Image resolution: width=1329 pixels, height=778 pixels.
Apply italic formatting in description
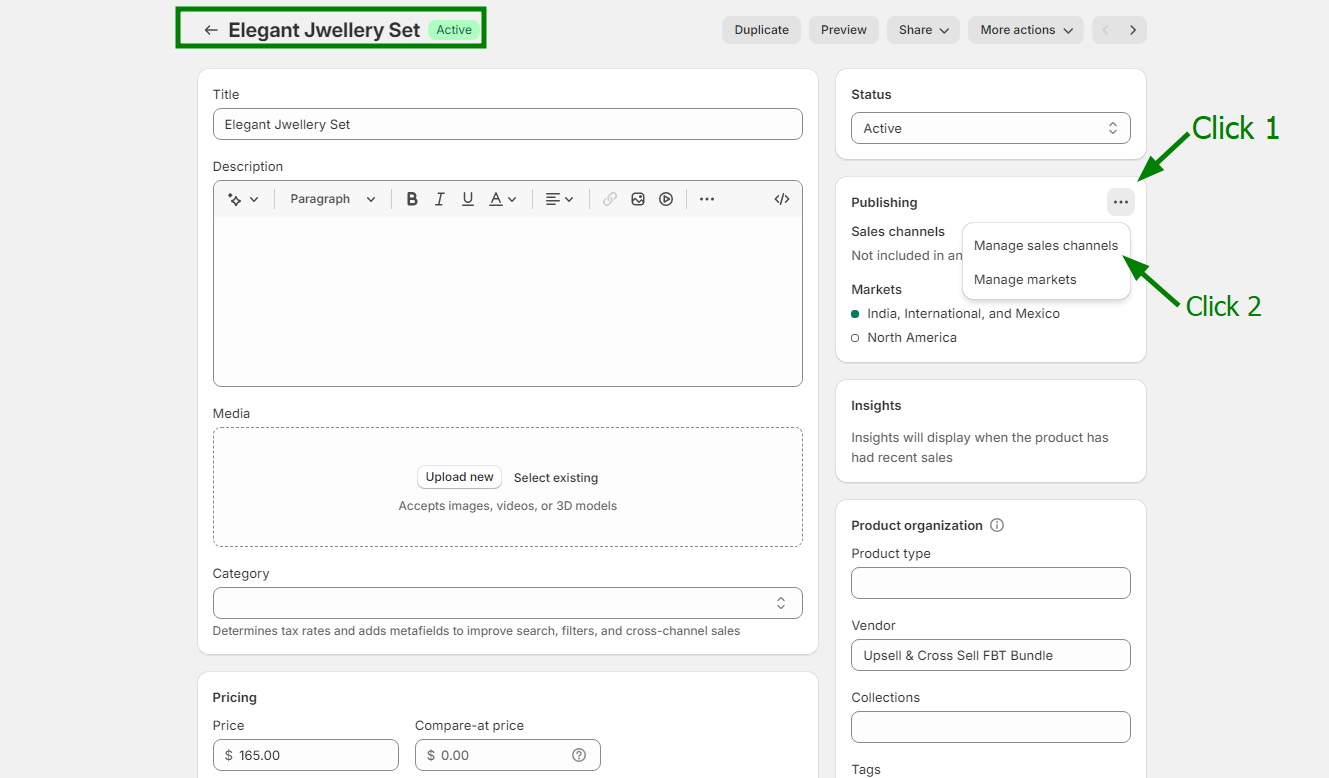pos(439,199)
